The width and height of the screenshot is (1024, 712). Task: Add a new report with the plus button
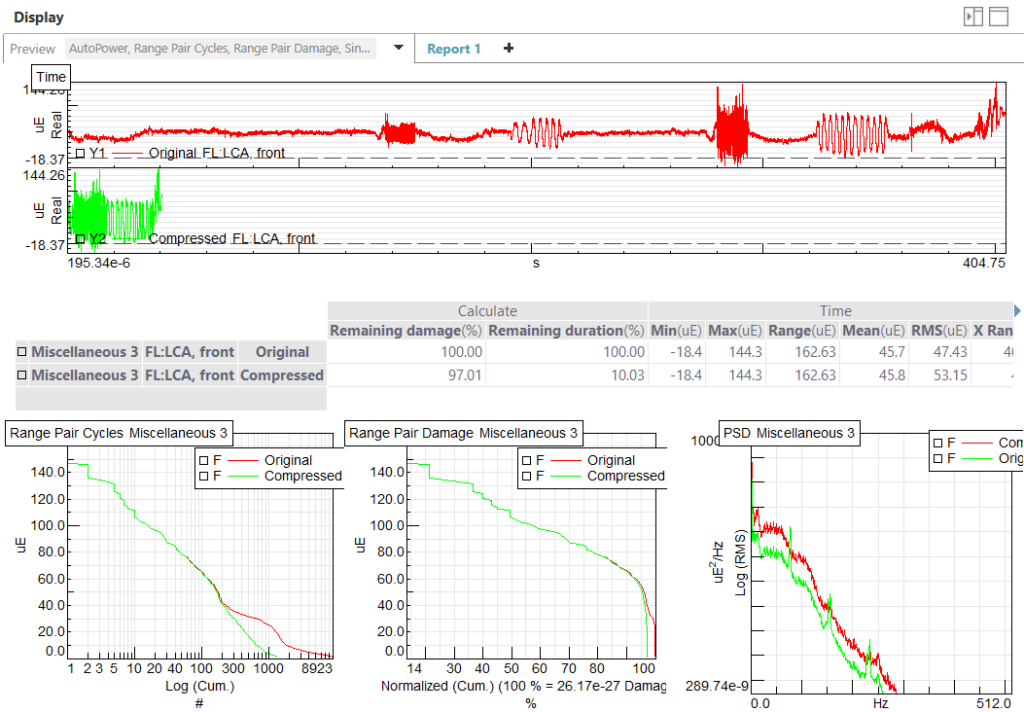(508, 48)
